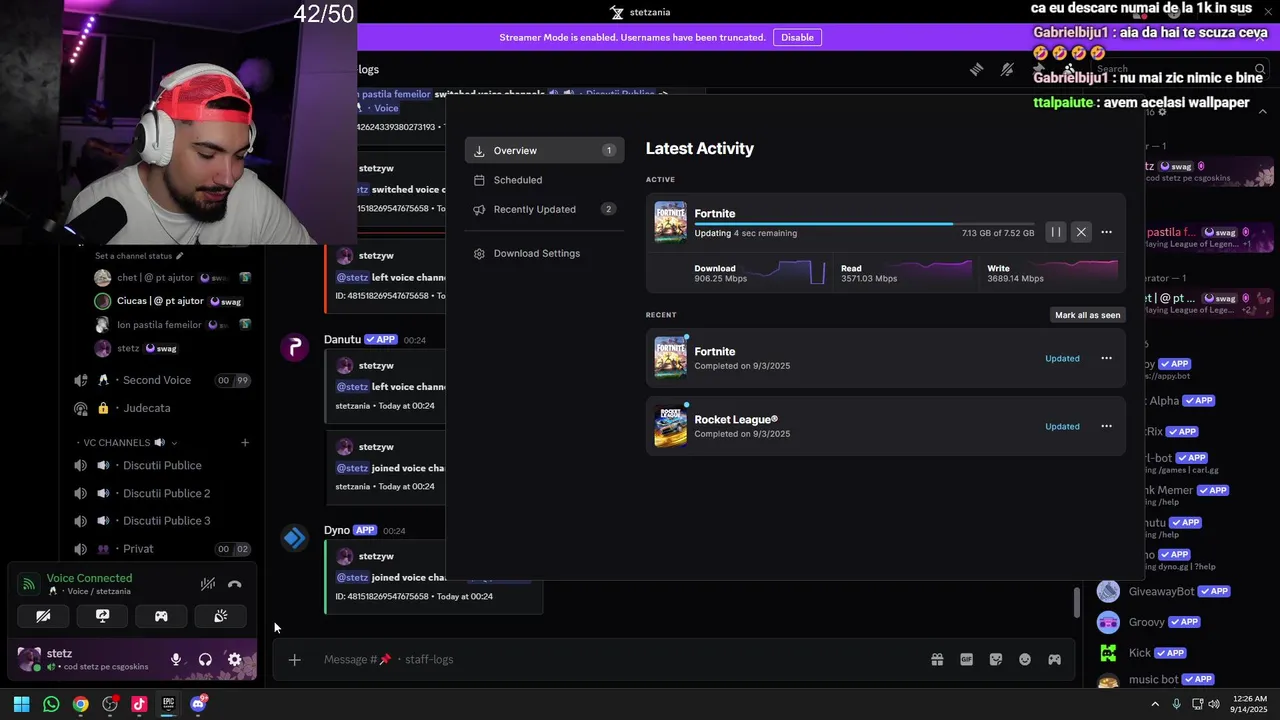
Task: Collapse the VC CHANNELS category
Action: click(127, 443)
